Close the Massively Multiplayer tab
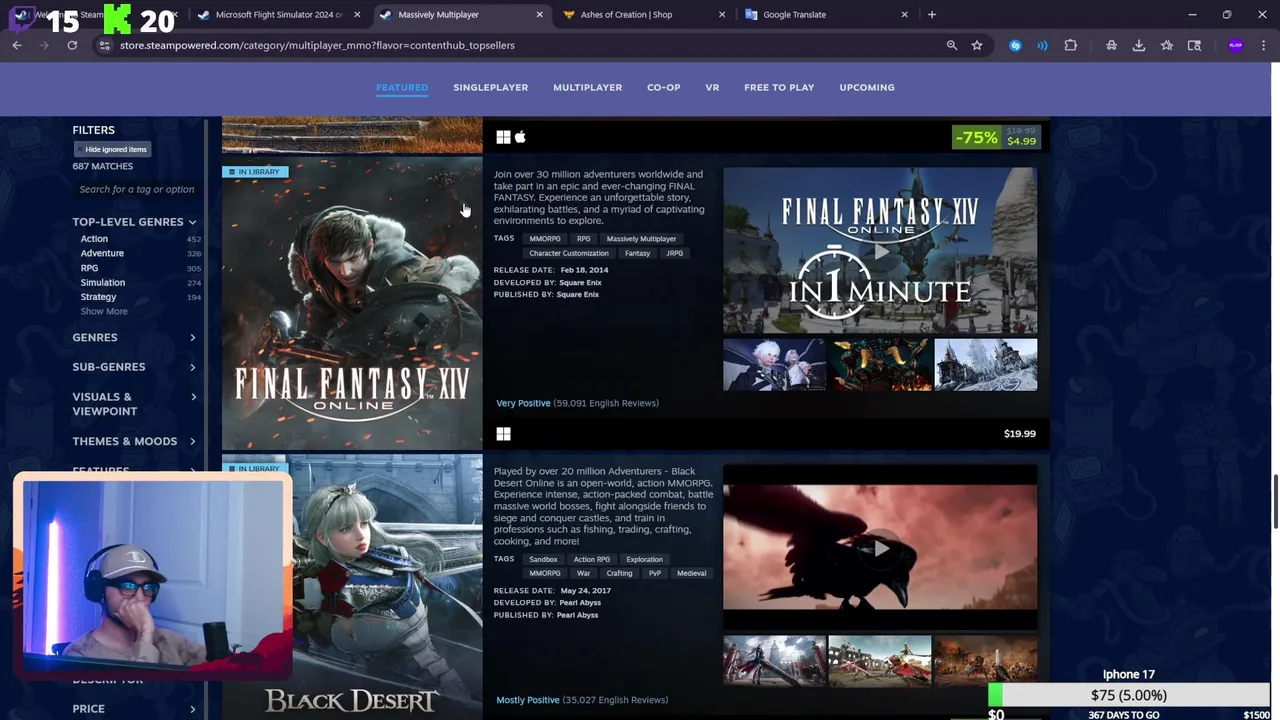The height and width of the screenshot is (720, 1280). coord(540,15)
